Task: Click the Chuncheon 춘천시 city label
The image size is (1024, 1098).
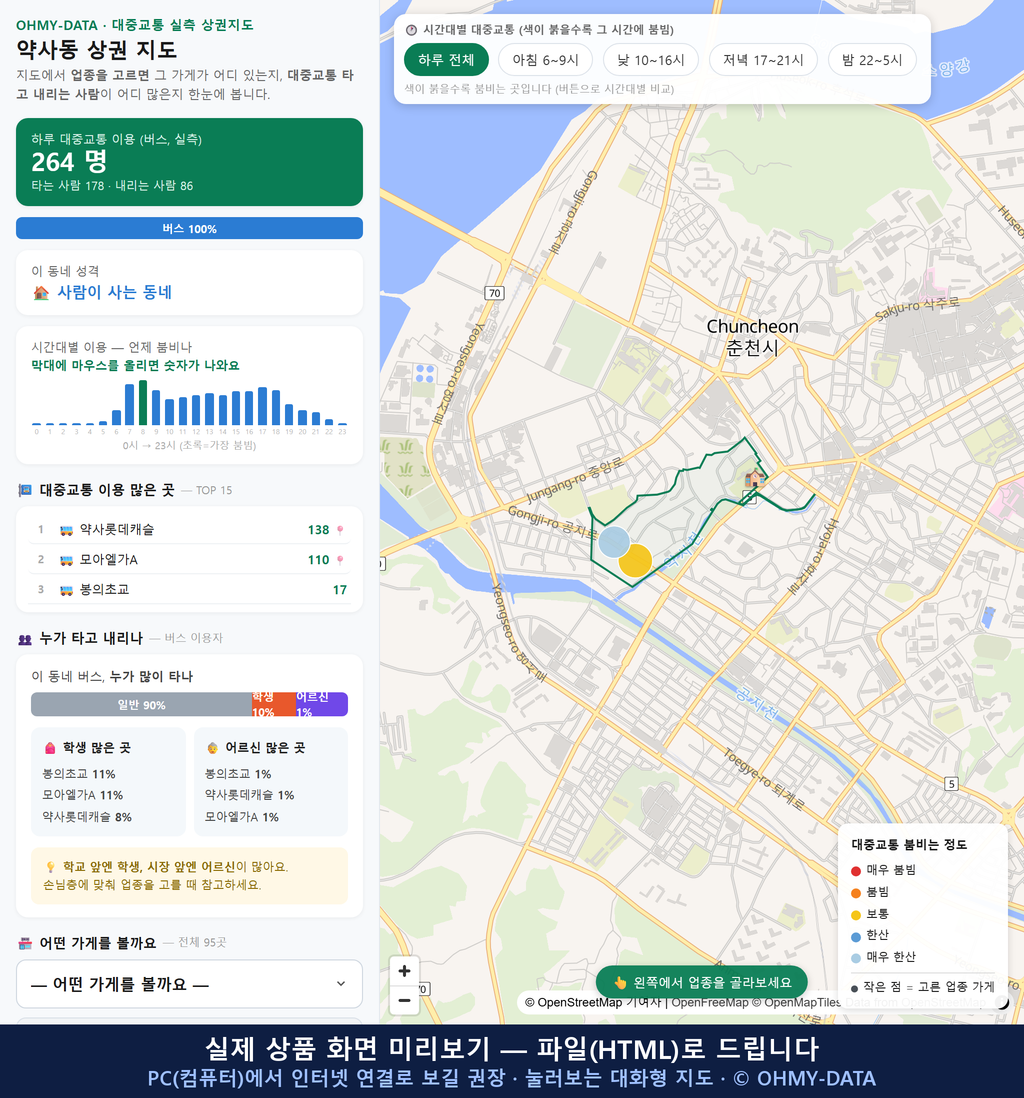Action: (x=752, y=337)
